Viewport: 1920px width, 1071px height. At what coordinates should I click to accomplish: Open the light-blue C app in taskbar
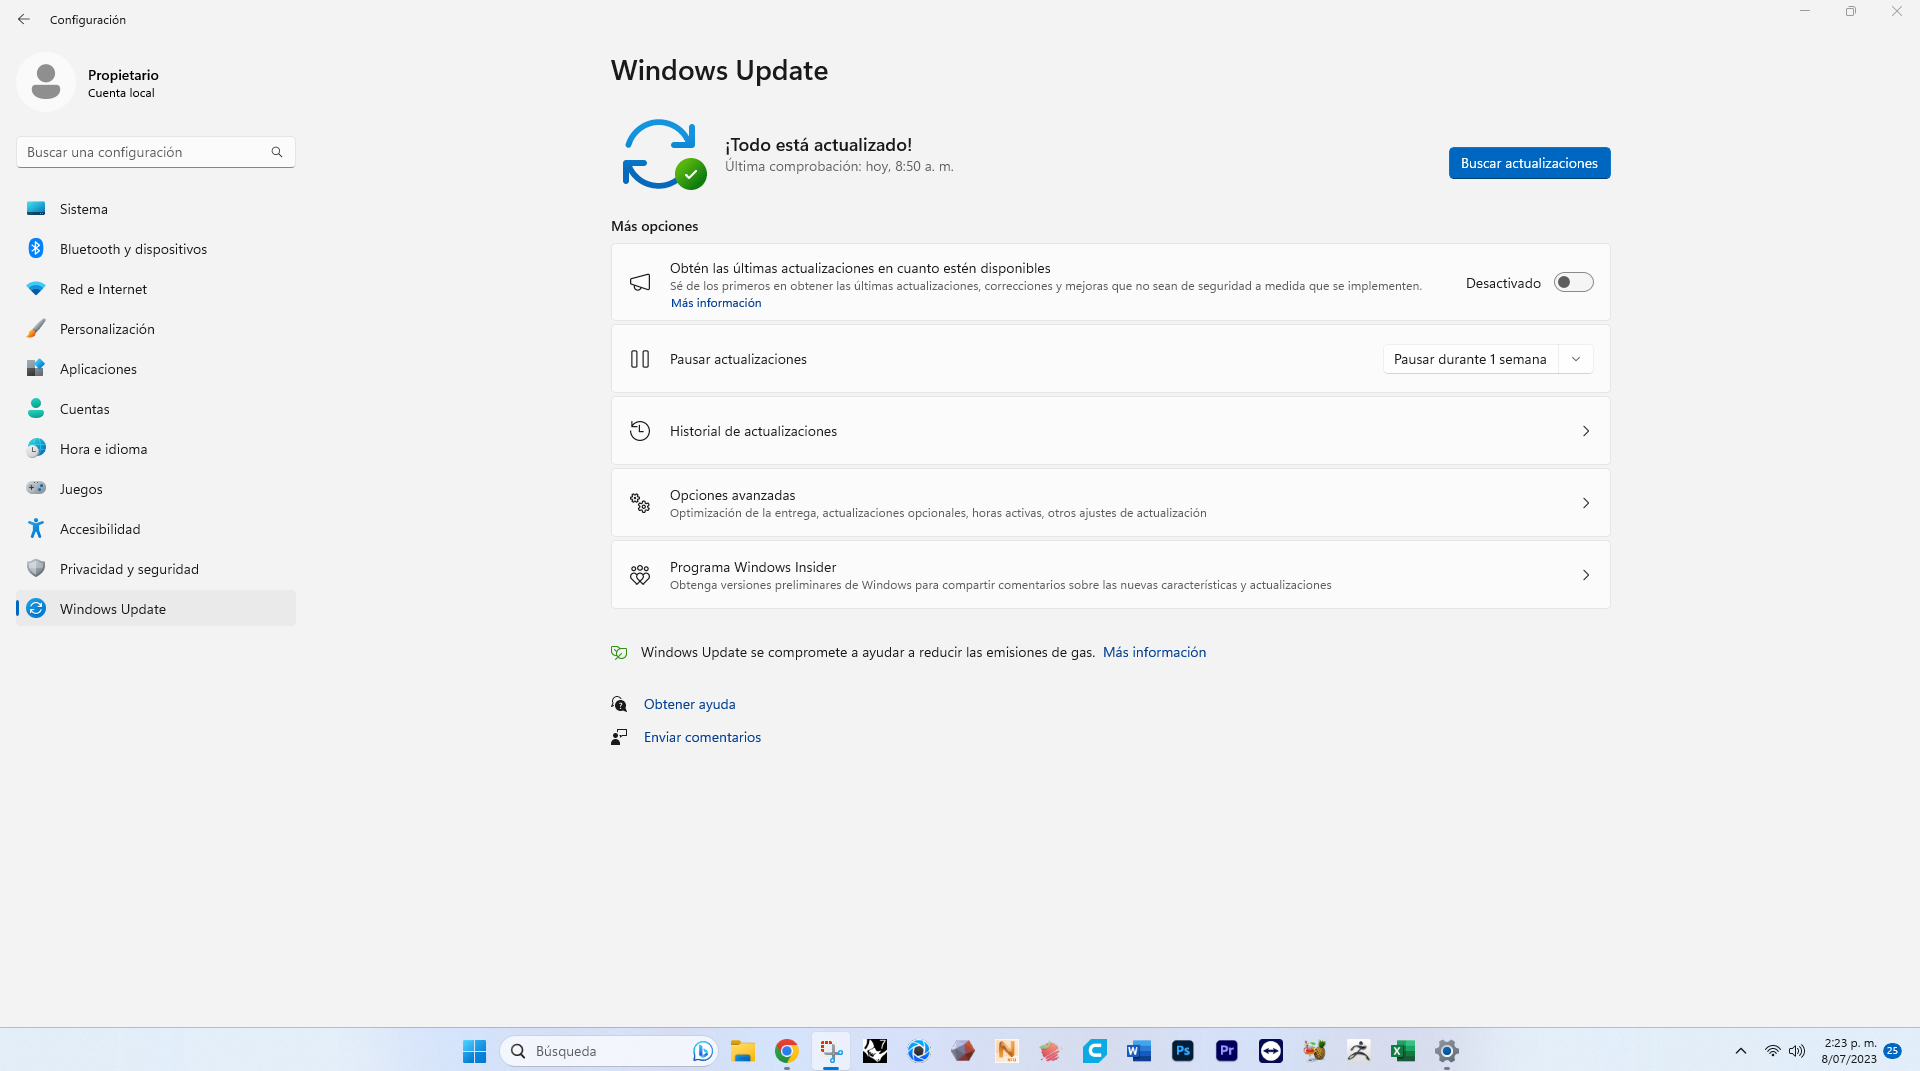pyautogui.click(x=1095, y=1051)
